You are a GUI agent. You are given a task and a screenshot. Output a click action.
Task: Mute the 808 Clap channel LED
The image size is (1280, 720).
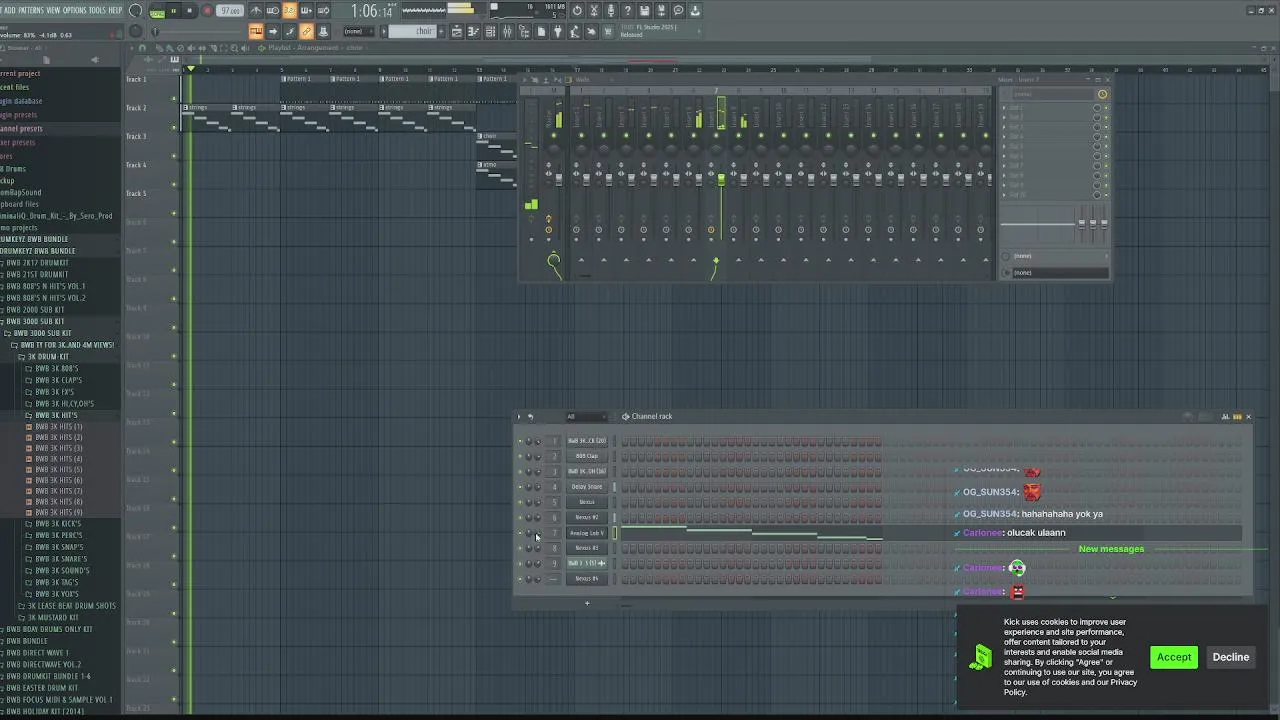tap(520, 456)
